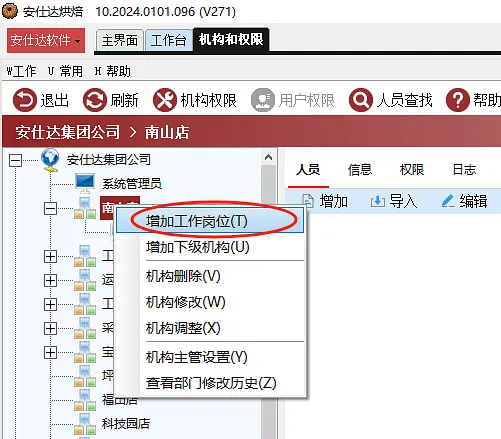Open the W工作 menu
Image resolution: width=501 pixels, height=439 pixels.
click(21, 71)
